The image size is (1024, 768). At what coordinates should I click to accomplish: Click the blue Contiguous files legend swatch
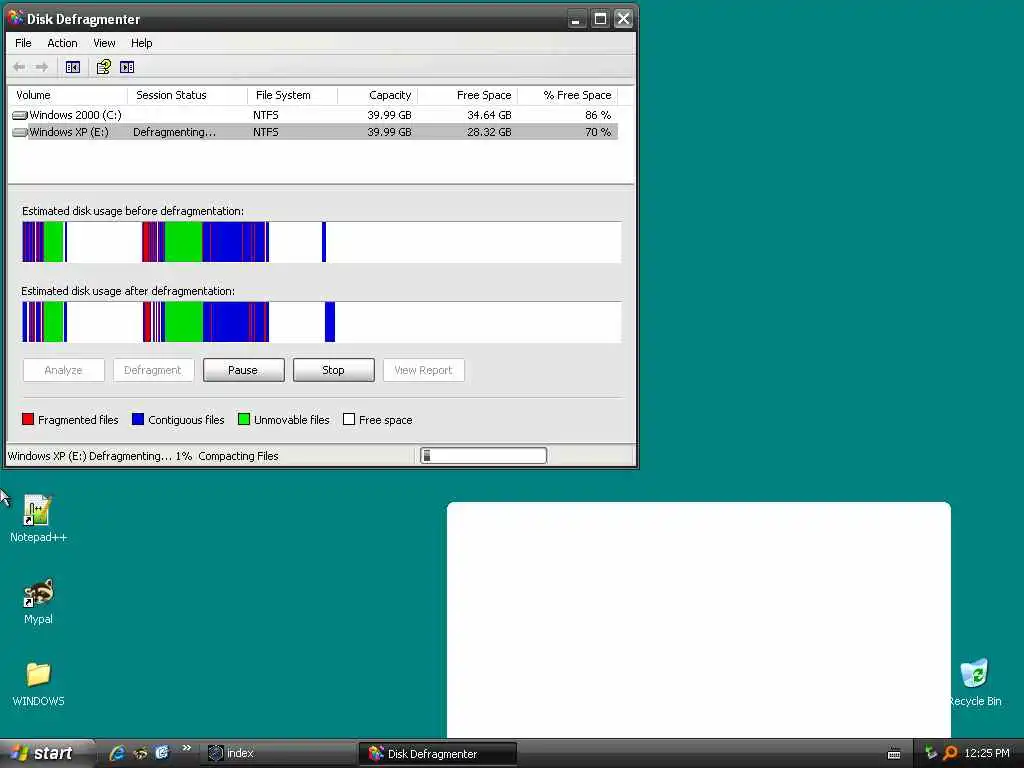[x=138, y=419]
